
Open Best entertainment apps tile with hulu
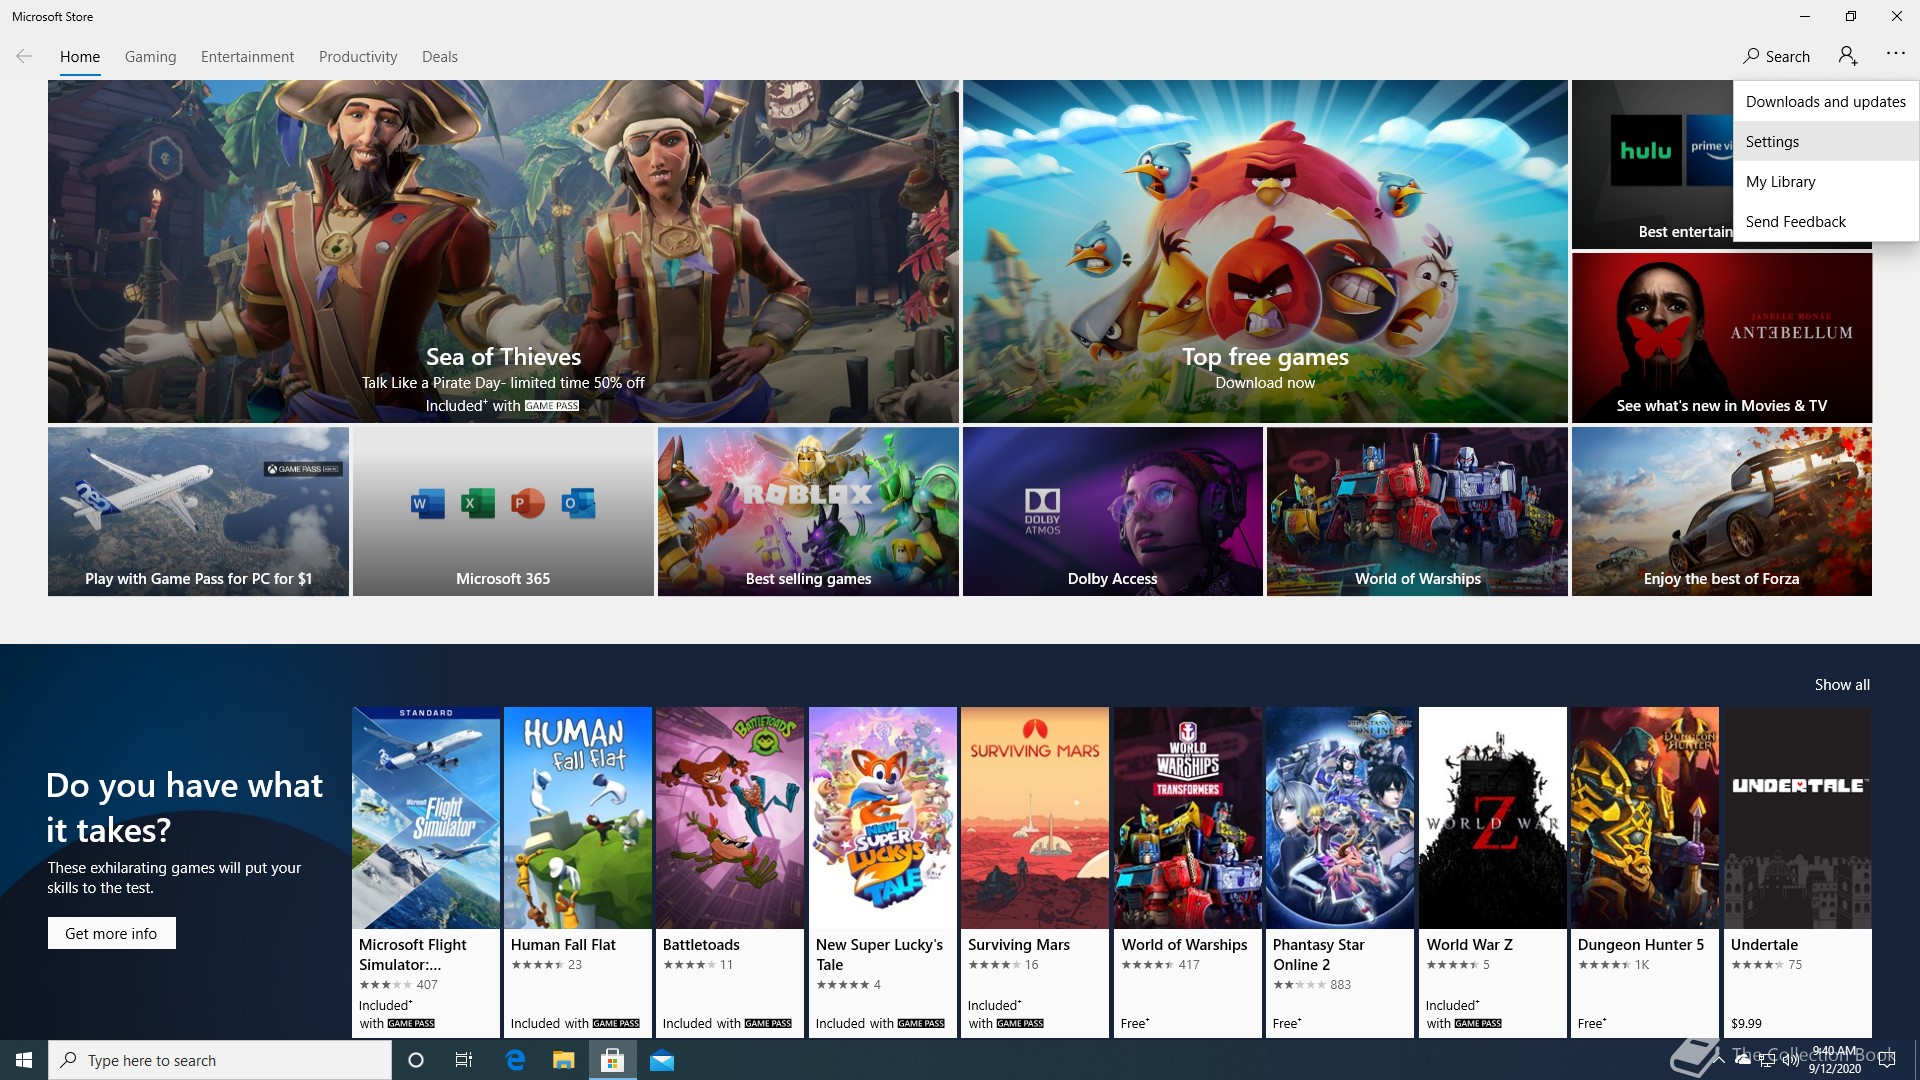[x=1652, y=165]
